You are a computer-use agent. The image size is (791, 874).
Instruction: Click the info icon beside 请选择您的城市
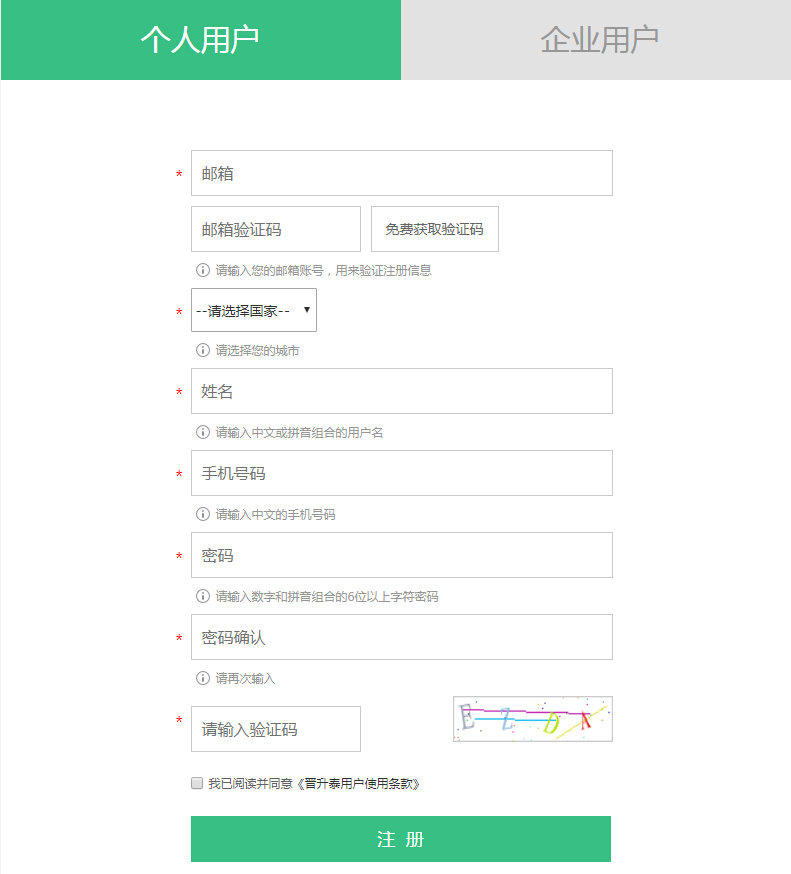(203, 350)
